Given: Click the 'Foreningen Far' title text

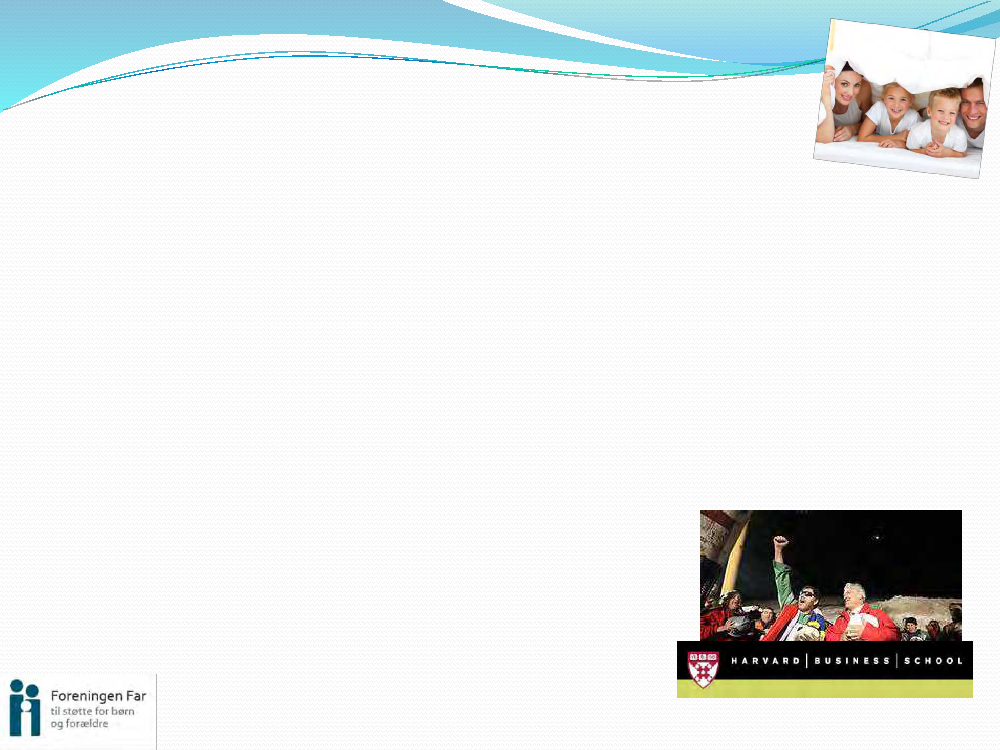Looking at the screenshot, I should 99,696.
